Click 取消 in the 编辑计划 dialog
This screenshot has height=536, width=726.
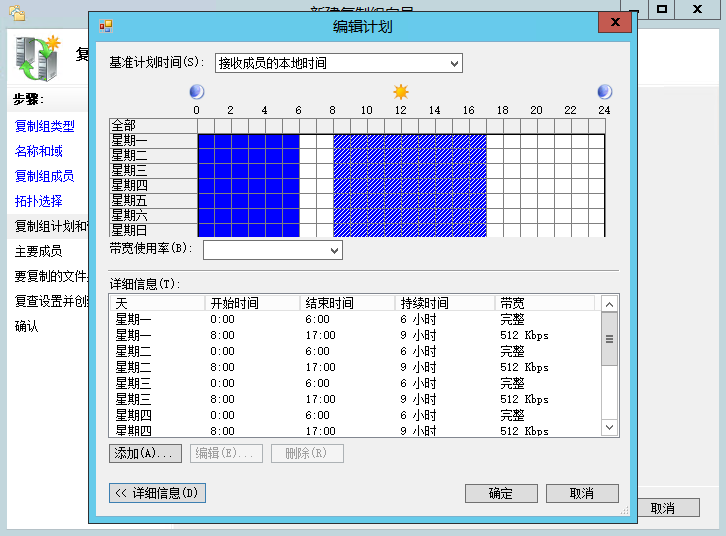pyautogui.click(x=582, y=493)
